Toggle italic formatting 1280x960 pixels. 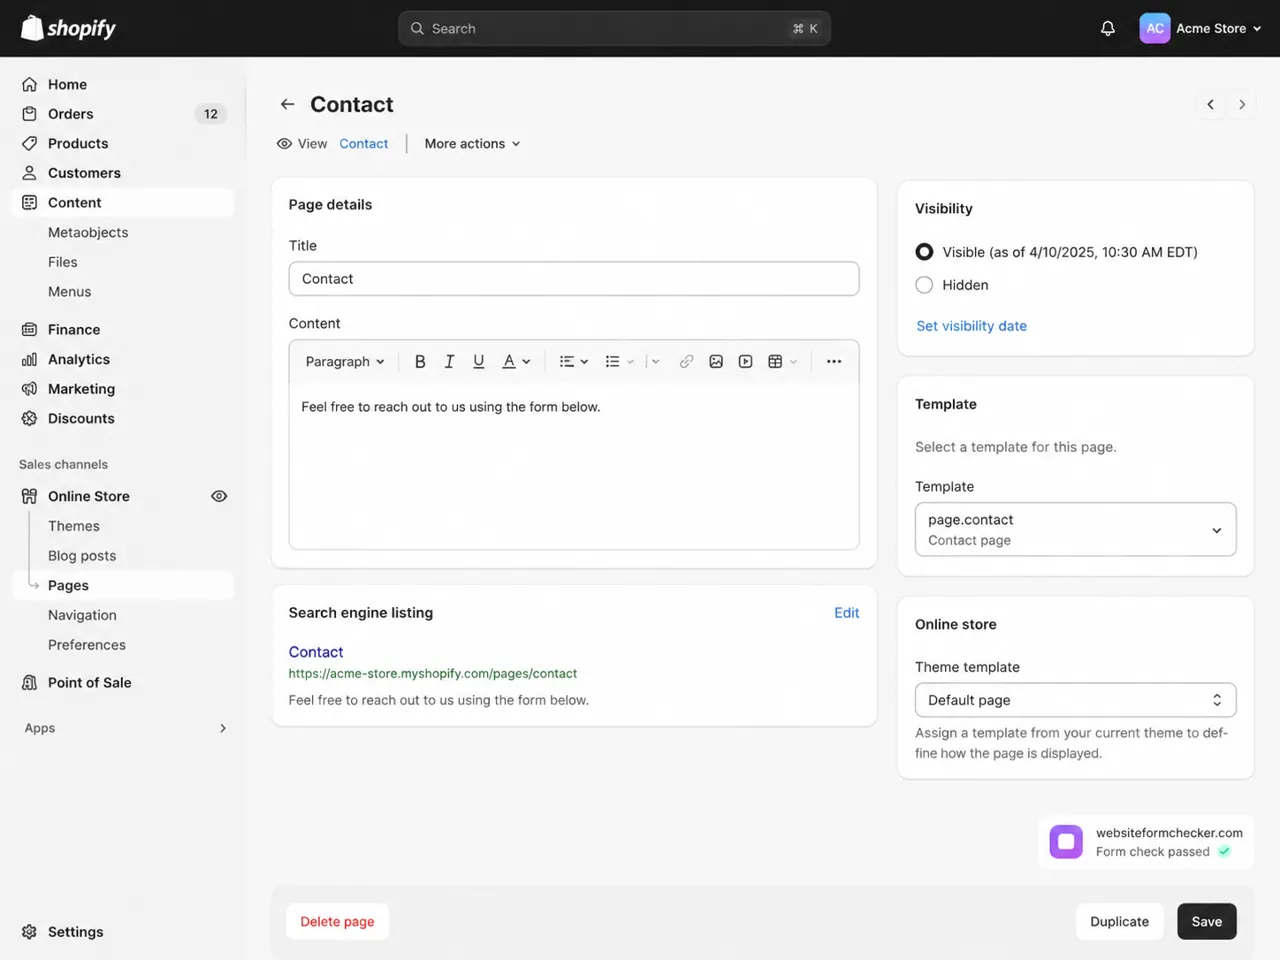click(449, 361)
